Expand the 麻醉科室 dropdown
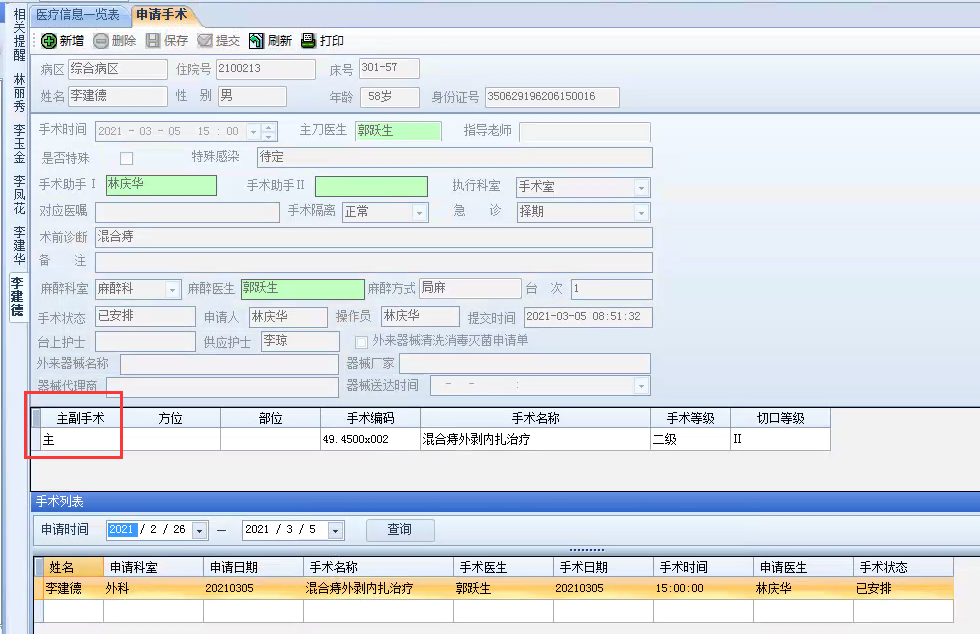 pos(172,289)
